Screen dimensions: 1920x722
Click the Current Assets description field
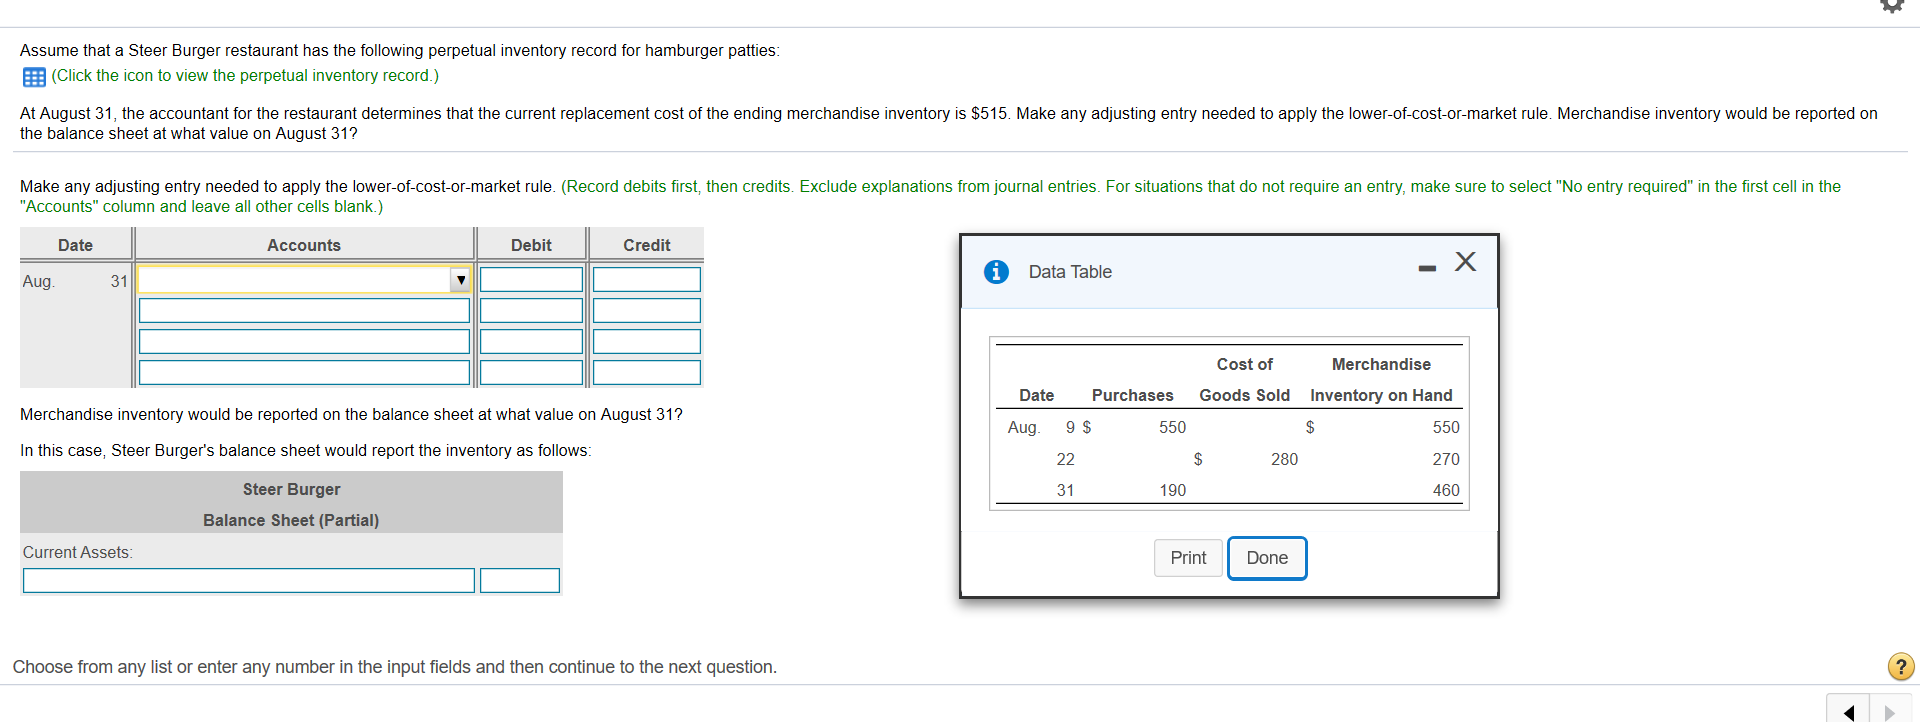[249, 581]
